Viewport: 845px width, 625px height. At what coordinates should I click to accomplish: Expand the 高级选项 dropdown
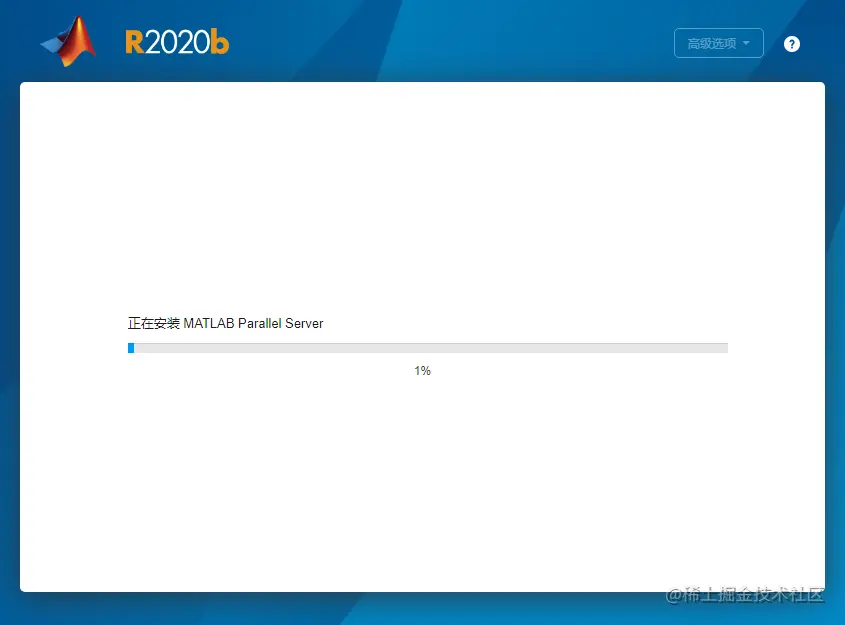pyautogui.click(x=718, y=43)
